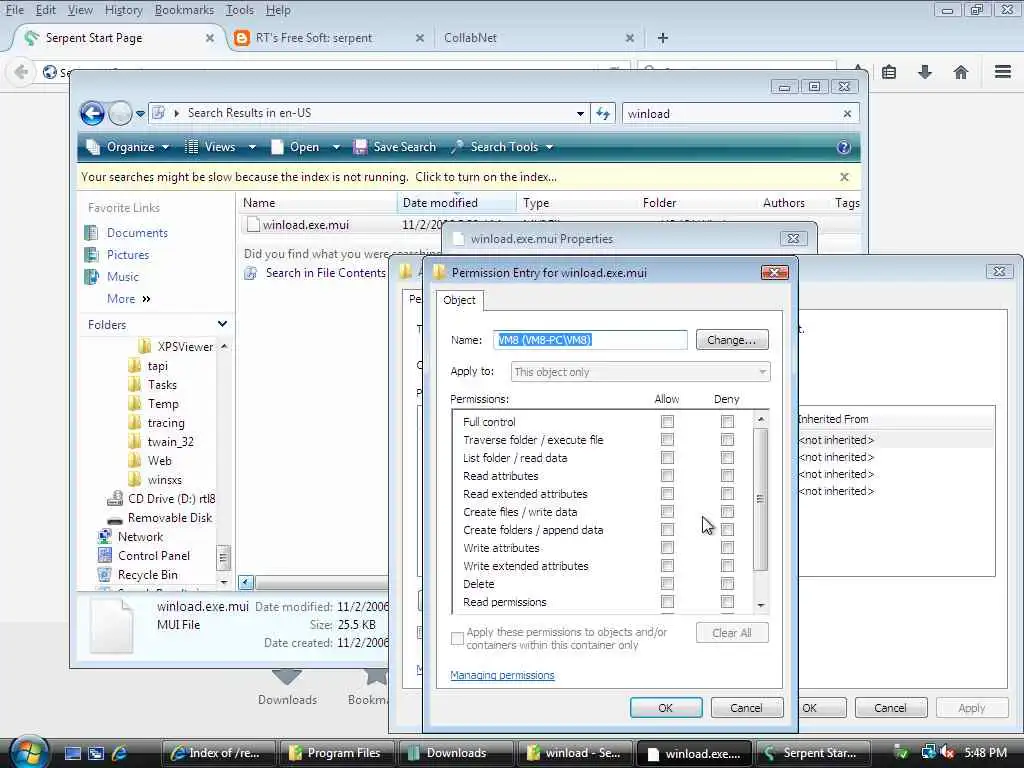Click the Explorer forward arrow button
The image size is (1024, 768).
pos(120,114)
